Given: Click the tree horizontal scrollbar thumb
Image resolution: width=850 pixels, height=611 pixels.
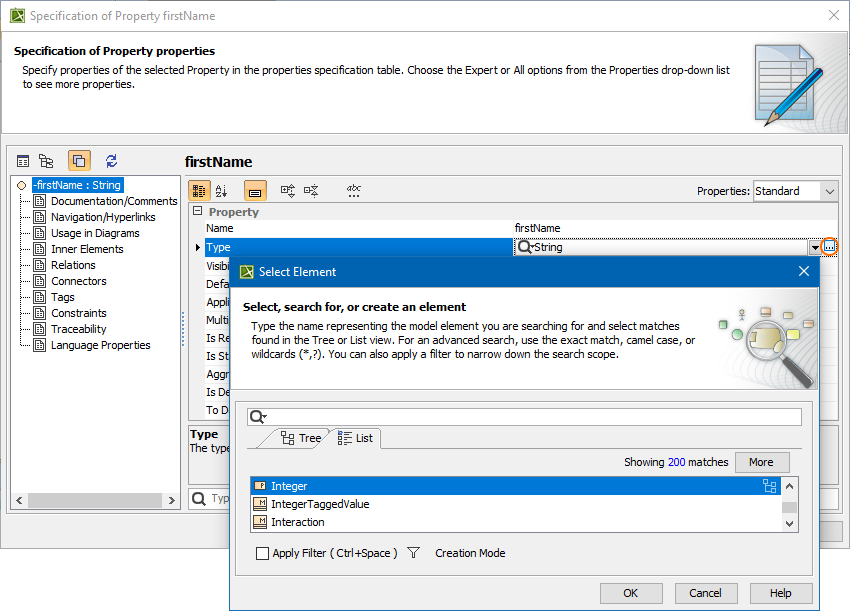Looking at the screenshot, I should [95, 500].
